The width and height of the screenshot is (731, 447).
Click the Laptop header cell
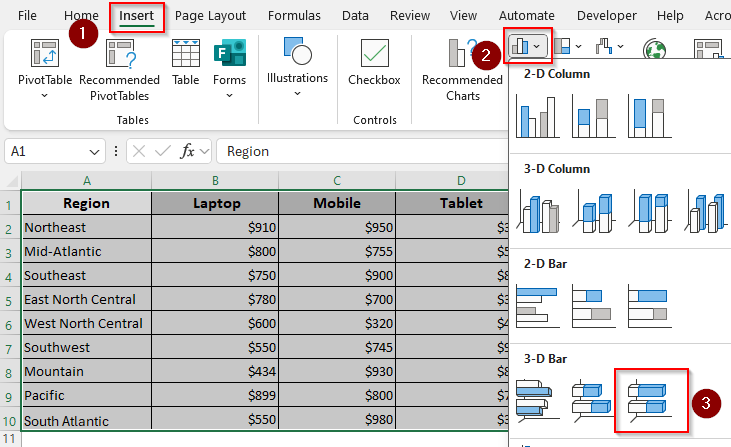(215, 203)
